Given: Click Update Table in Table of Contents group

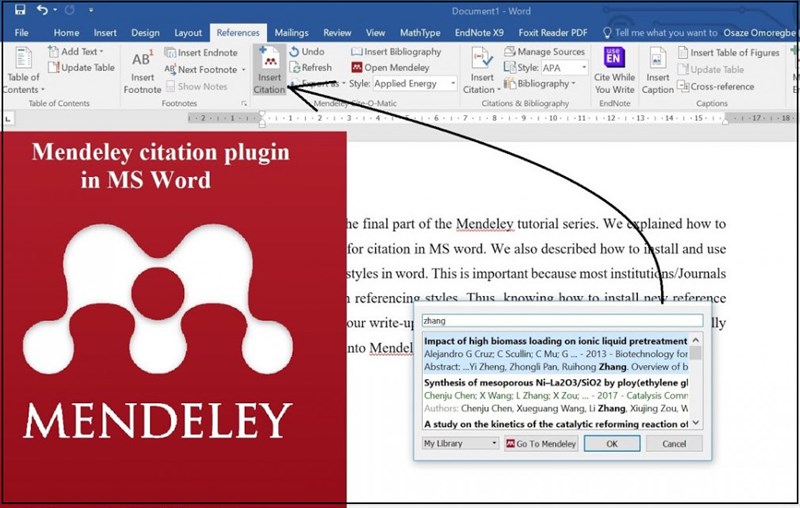Looking at the screenshot, I should tap(81, 67).
